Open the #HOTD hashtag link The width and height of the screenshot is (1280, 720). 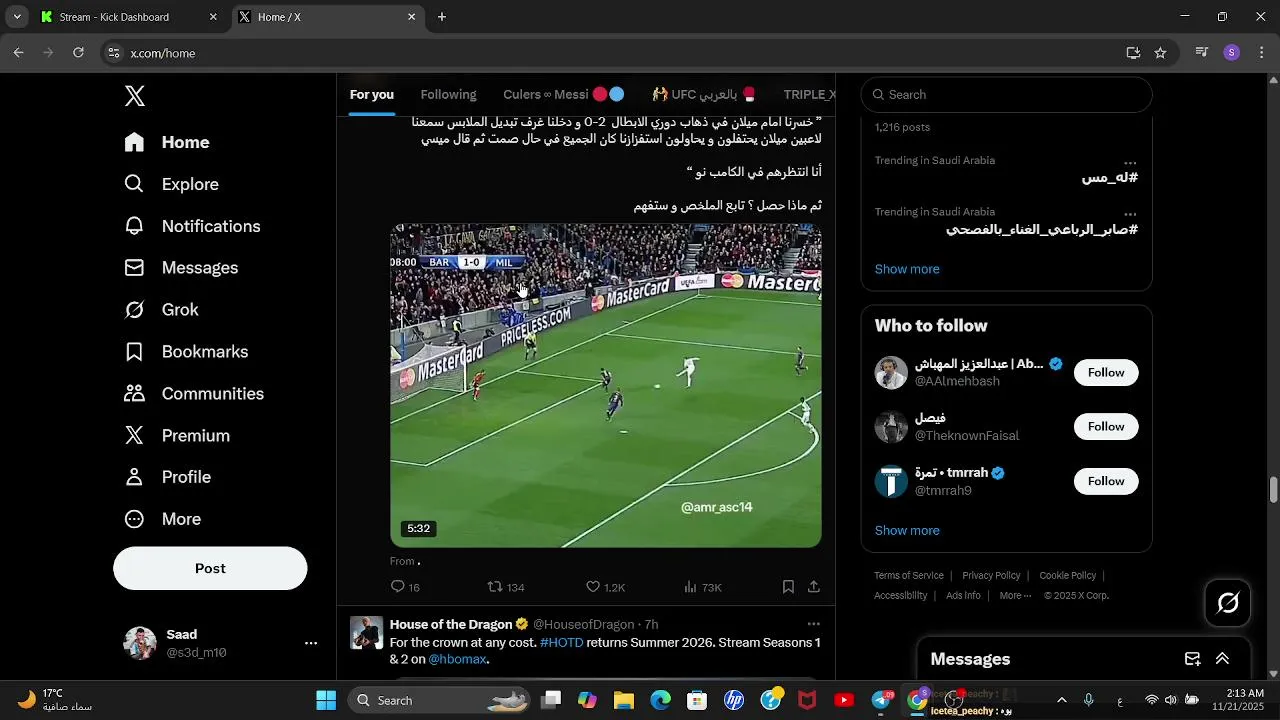[x=561, y=642]
